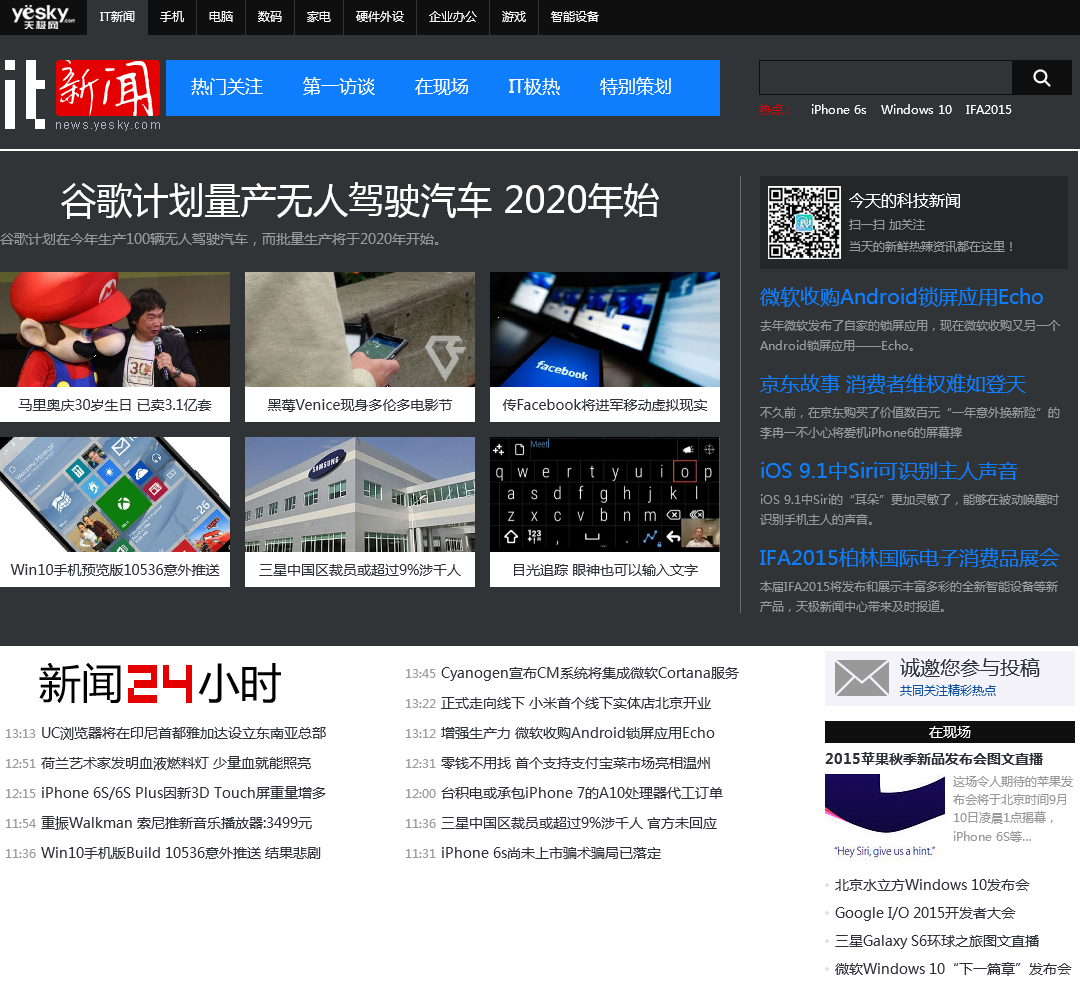Switch to 特别策划 section
Screen dimensions: 1080x982
coord(636,87)
